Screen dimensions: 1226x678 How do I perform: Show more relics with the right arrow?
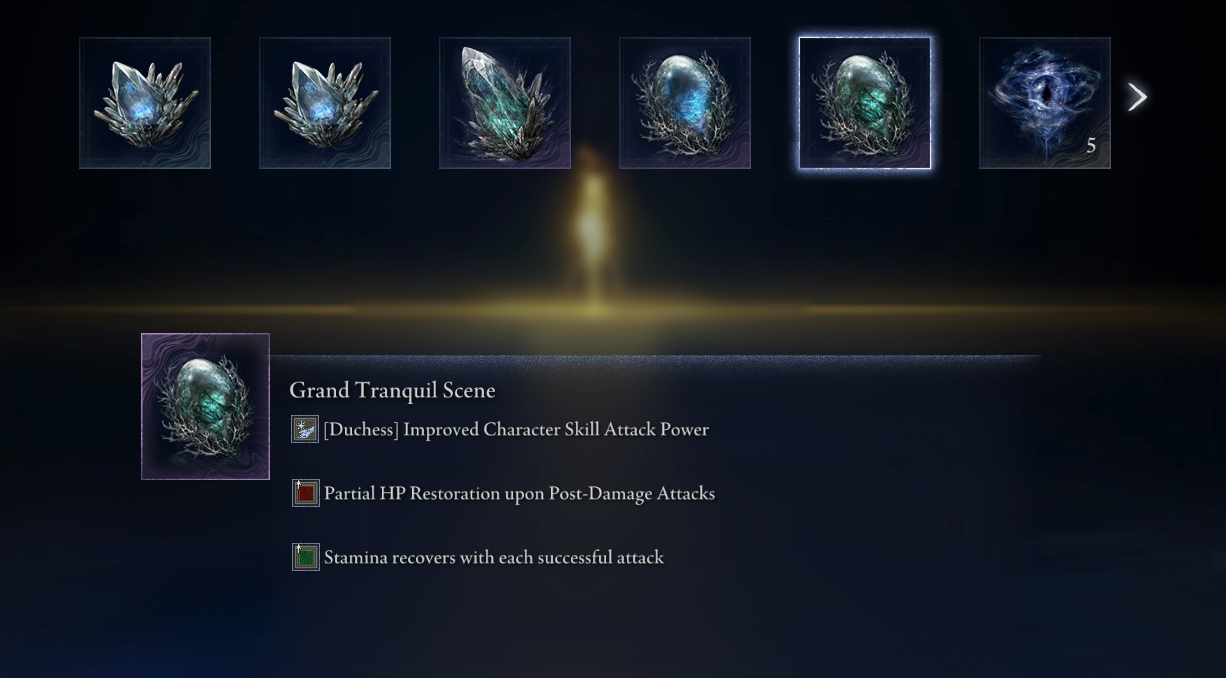pyautogui.click(x=1137, y=97)
